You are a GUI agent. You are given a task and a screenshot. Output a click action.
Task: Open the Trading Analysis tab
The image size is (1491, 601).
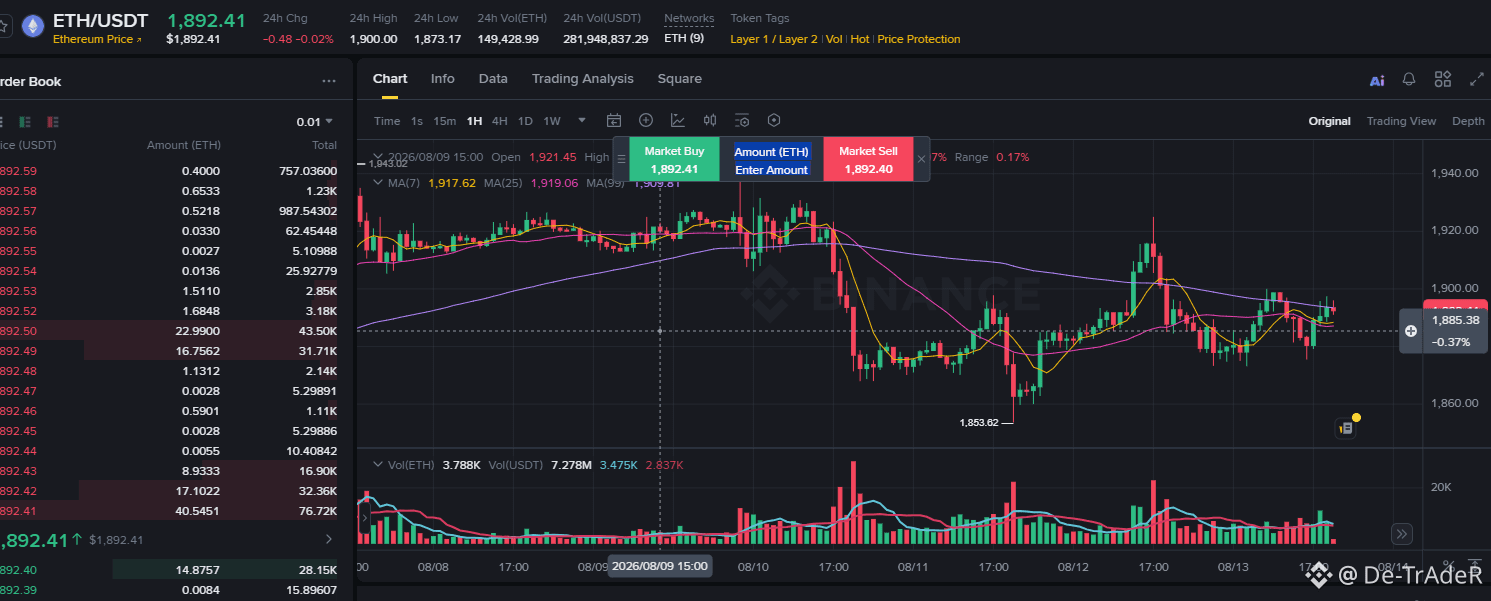pyautogui.click(x=583, y=79)
